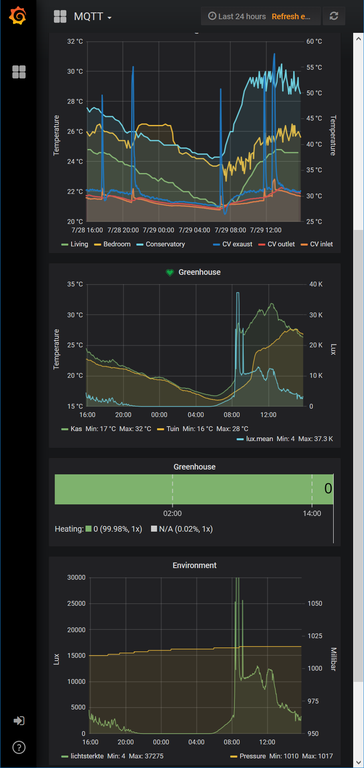Open the help question mark icon
The width and height of the screenshot is (364, 768).
click(19, 747)
